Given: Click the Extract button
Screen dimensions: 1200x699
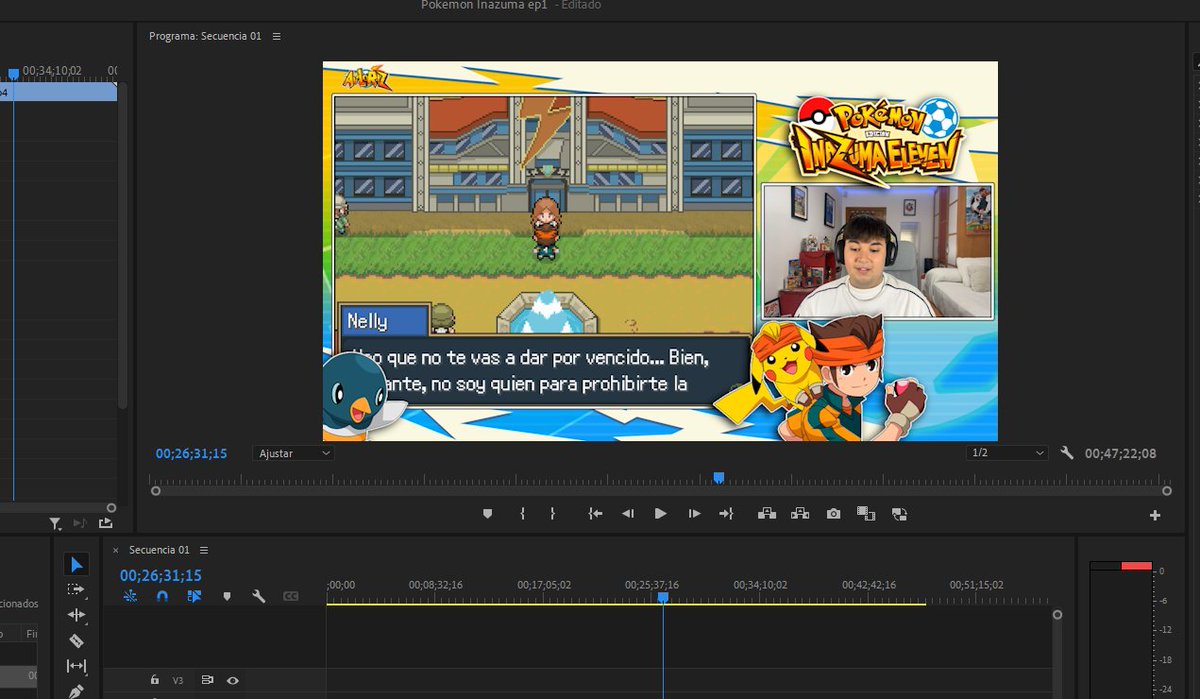Looking at the screenshot, I should (800, 514).
